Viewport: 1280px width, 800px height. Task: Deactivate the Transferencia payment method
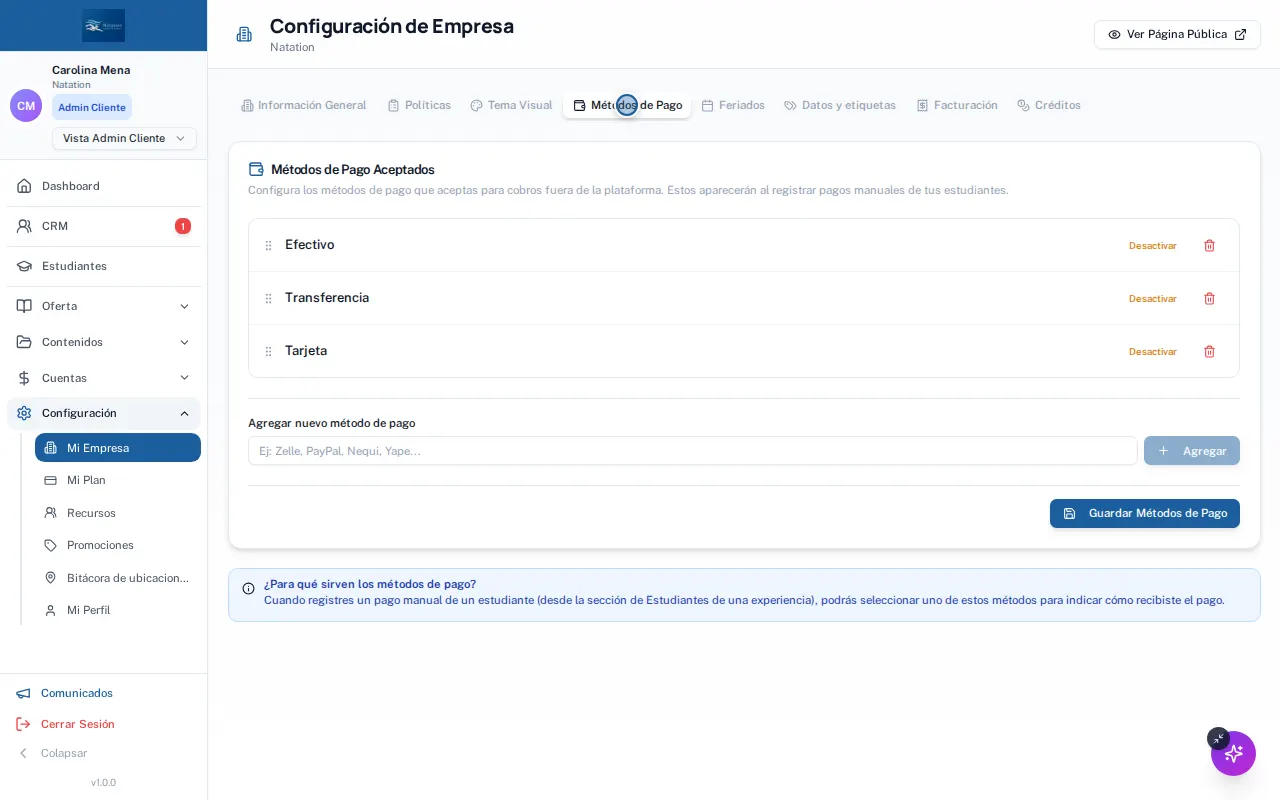point(1153,298)
